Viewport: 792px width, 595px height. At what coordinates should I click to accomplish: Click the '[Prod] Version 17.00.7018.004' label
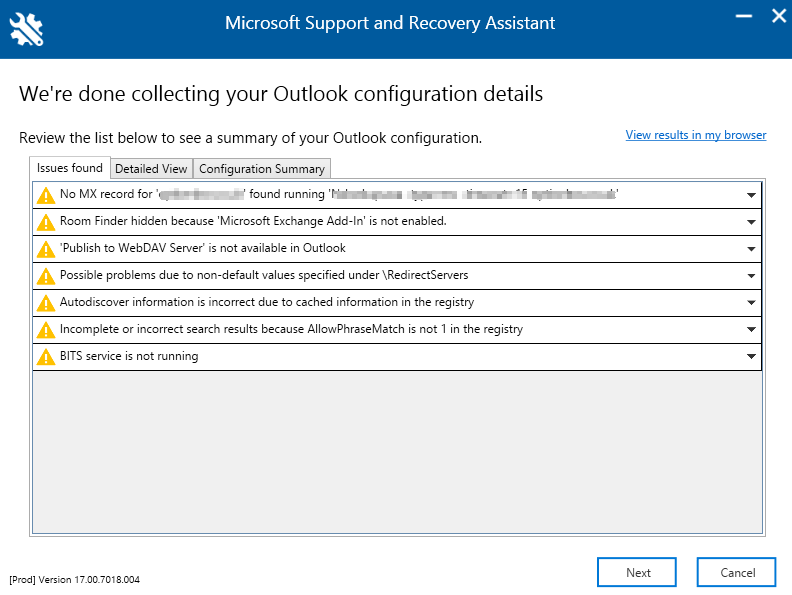74,579
